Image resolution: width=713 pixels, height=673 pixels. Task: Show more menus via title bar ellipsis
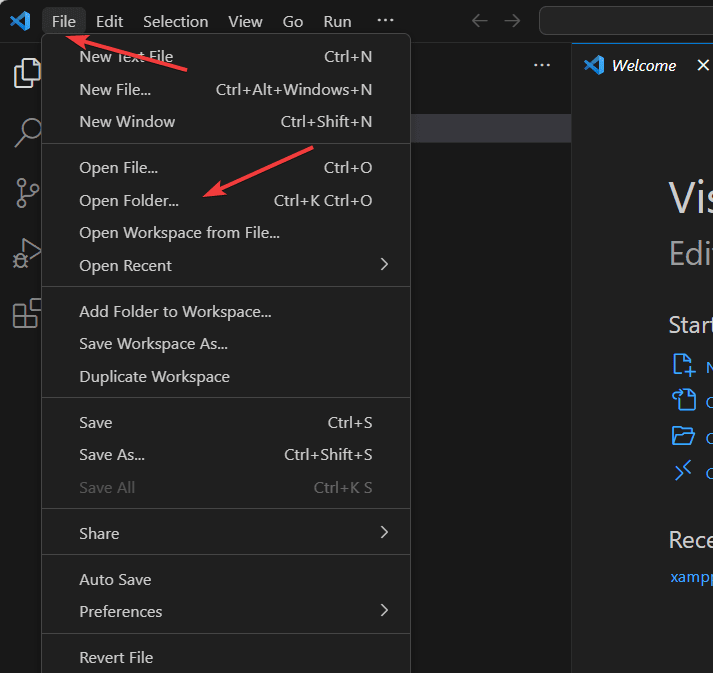[385, 21]
